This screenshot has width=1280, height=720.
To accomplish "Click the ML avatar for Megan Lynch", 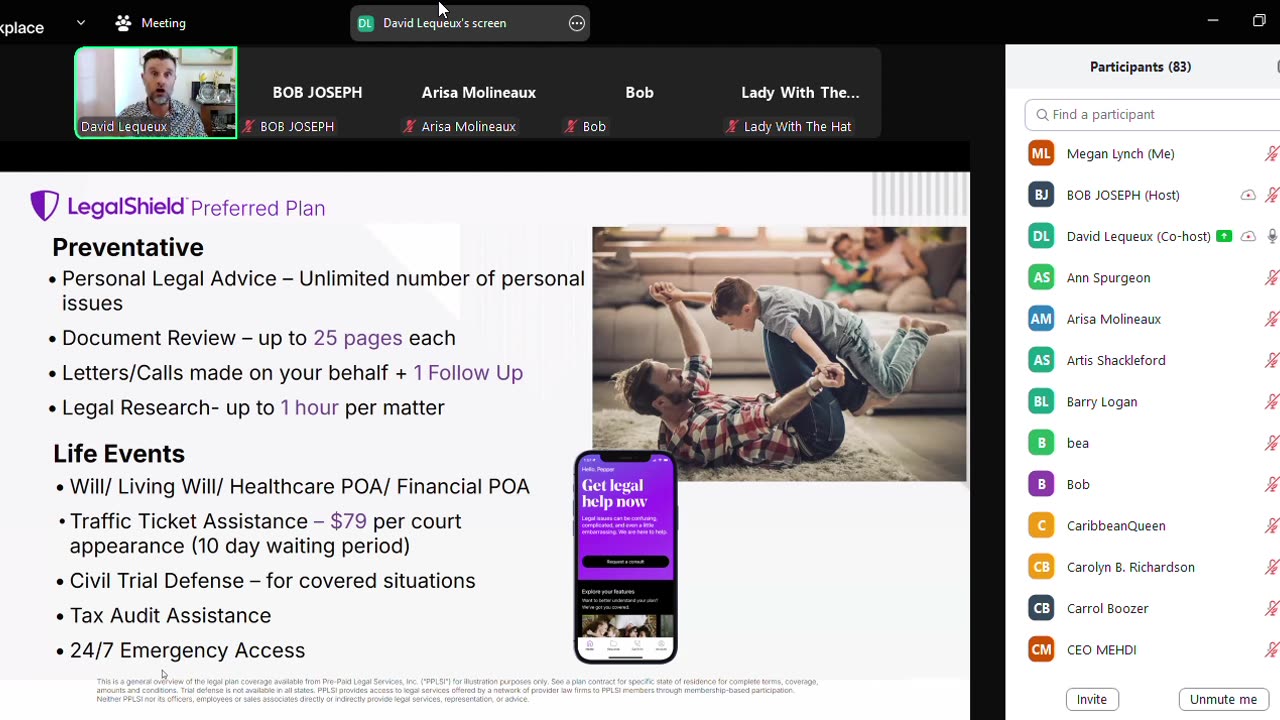I will 1041,153.
